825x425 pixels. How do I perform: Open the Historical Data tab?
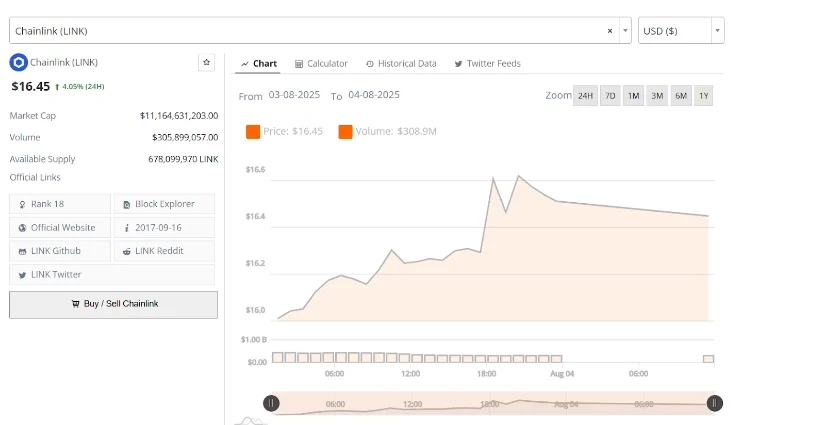(x=401, y=64)
